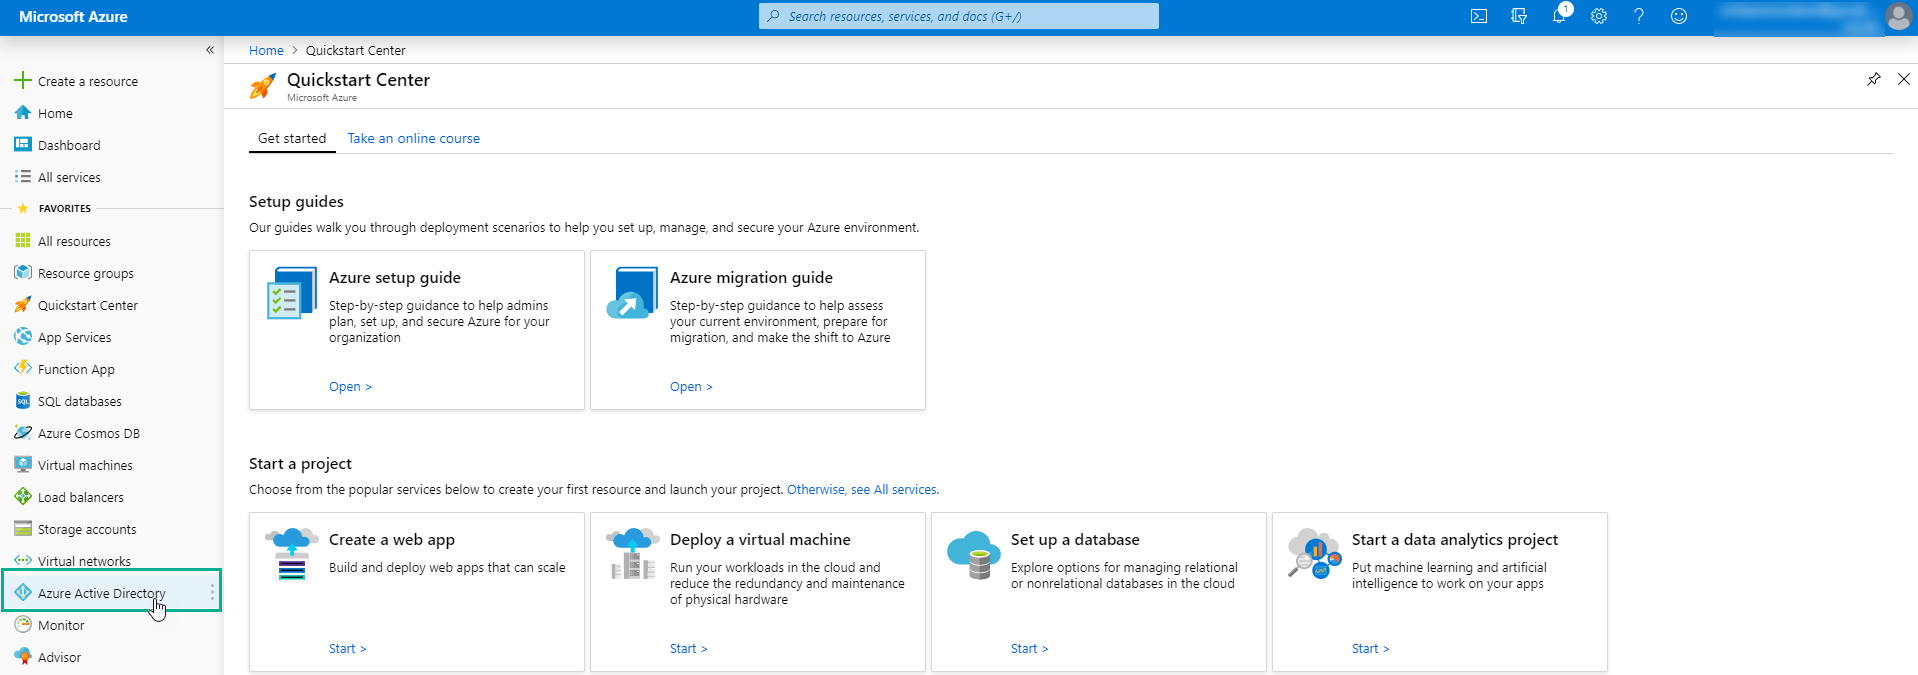Image resolution: width=1918 pixels, height=675 pixels.
Task: Click the Azure migration guide cloud thumbnail
Action: click(632, 294)
